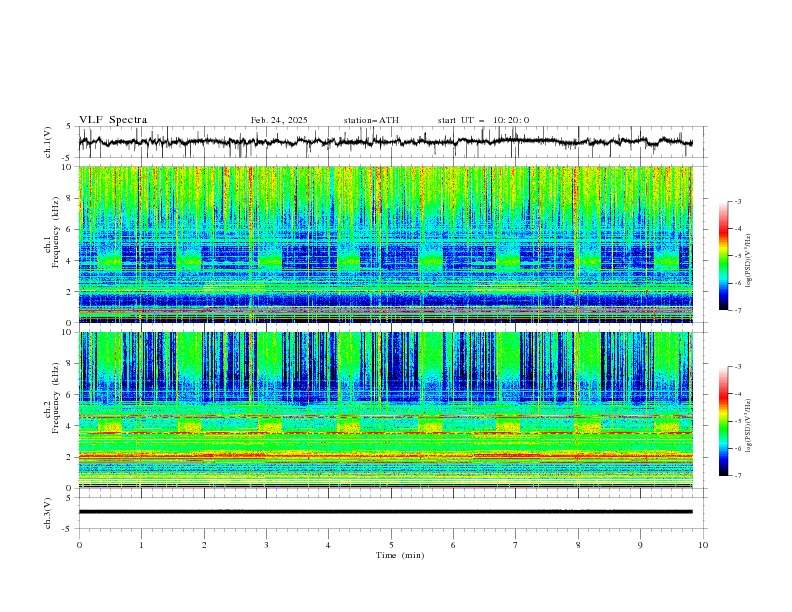This screenshot has width=792, height=612.
Task: Click the ch.1 spectrogram color scale bar
Action: (x=723, y=256)
